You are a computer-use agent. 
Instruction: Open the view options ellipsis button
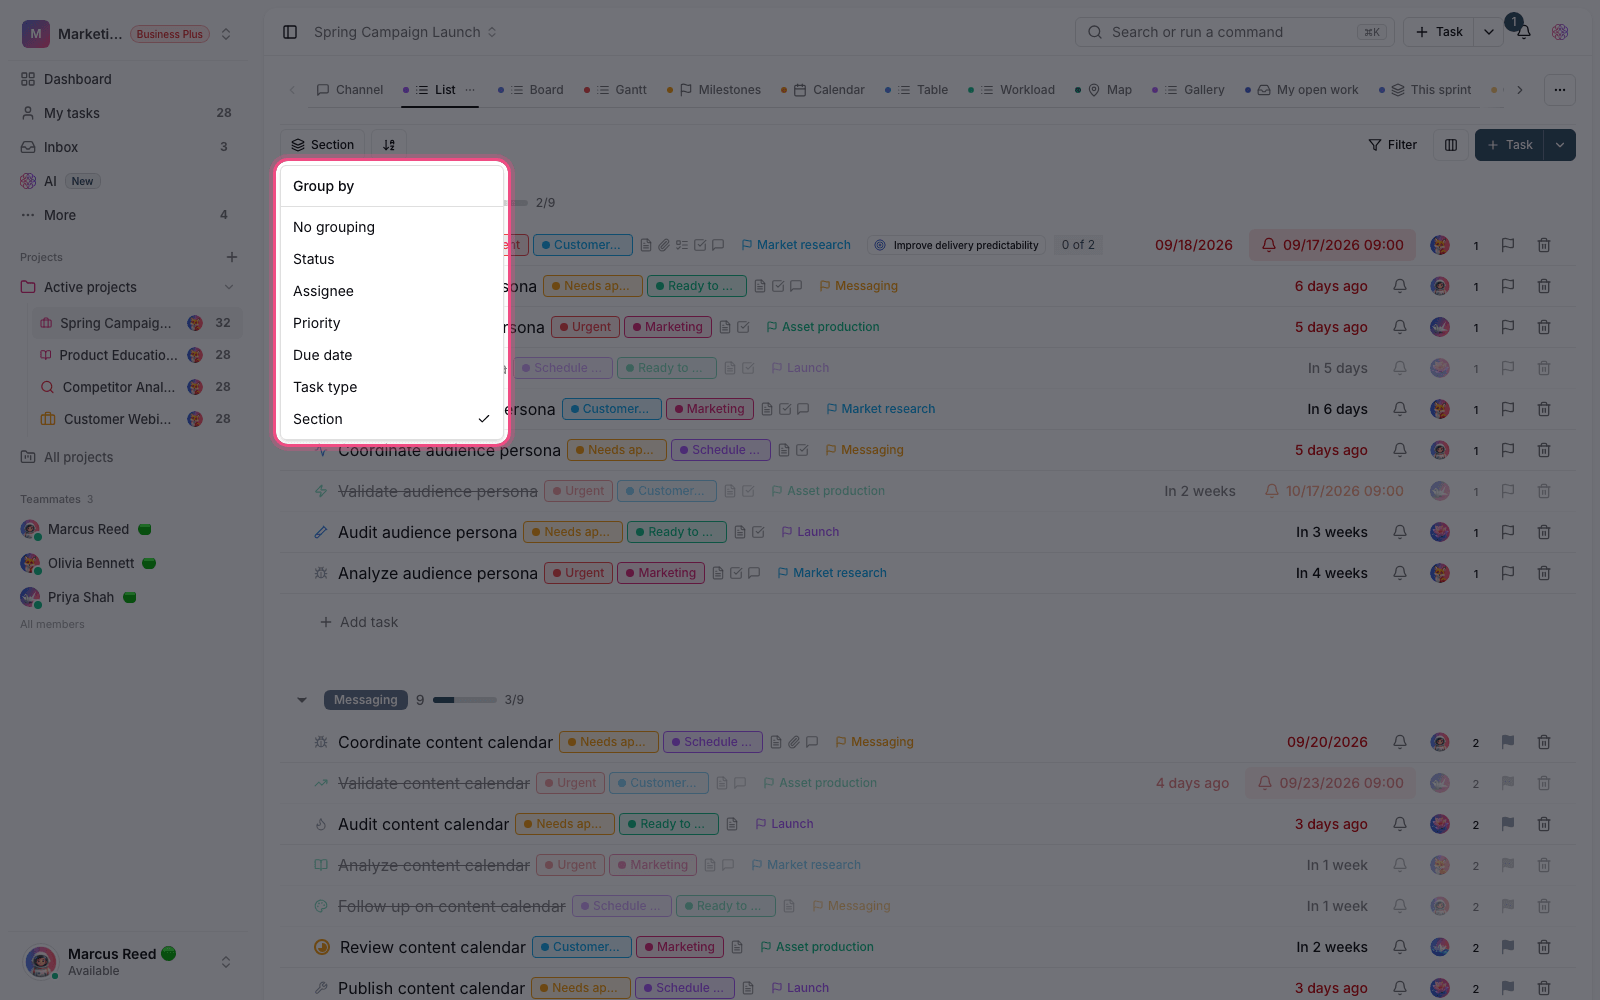click(x=1560, y=90)
